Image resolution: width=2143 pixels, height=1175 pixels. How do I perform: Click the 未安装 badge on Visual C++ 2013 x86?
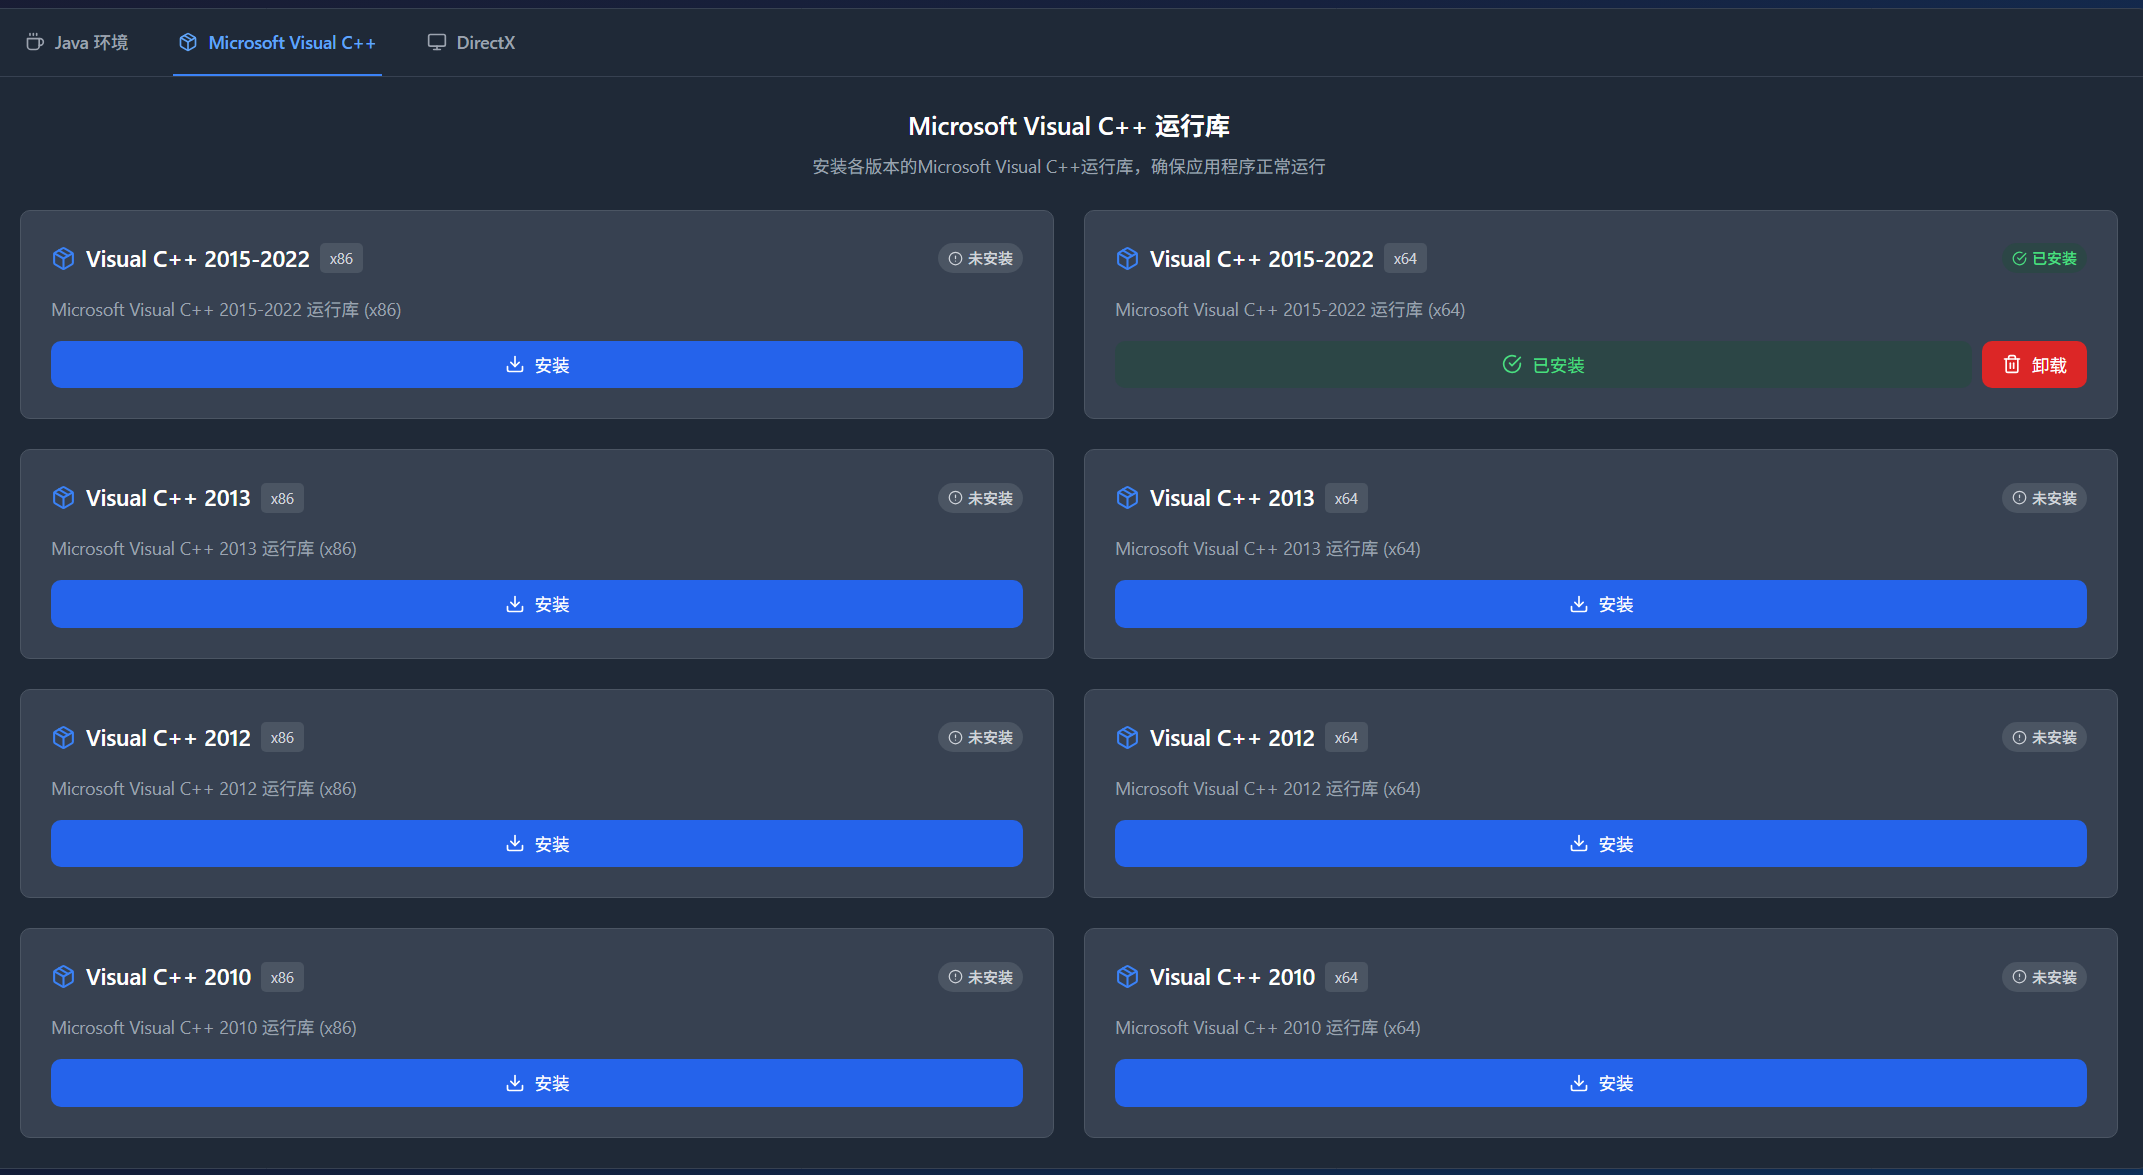[x=980, y=498]
